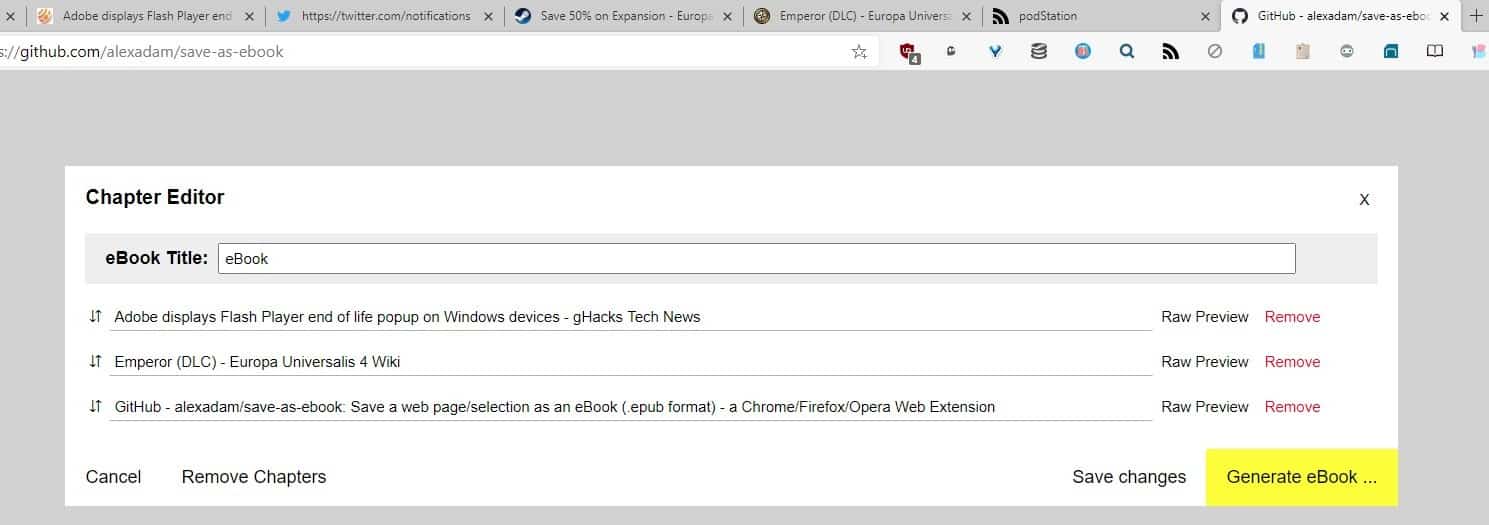
Task: Click the clipboard extension icon
Action: tap(1302, 52)
